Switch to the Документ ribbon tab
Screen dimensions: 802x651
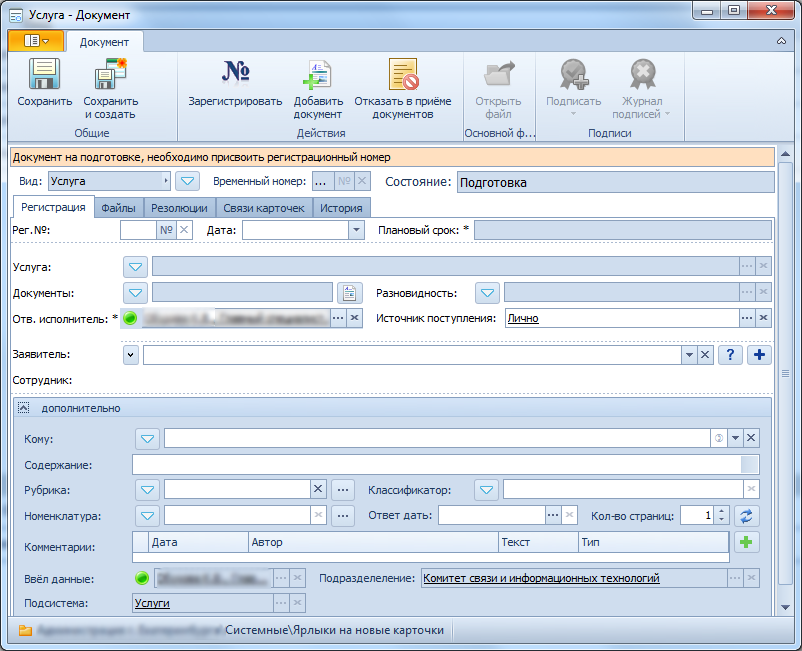click(104, 42)
